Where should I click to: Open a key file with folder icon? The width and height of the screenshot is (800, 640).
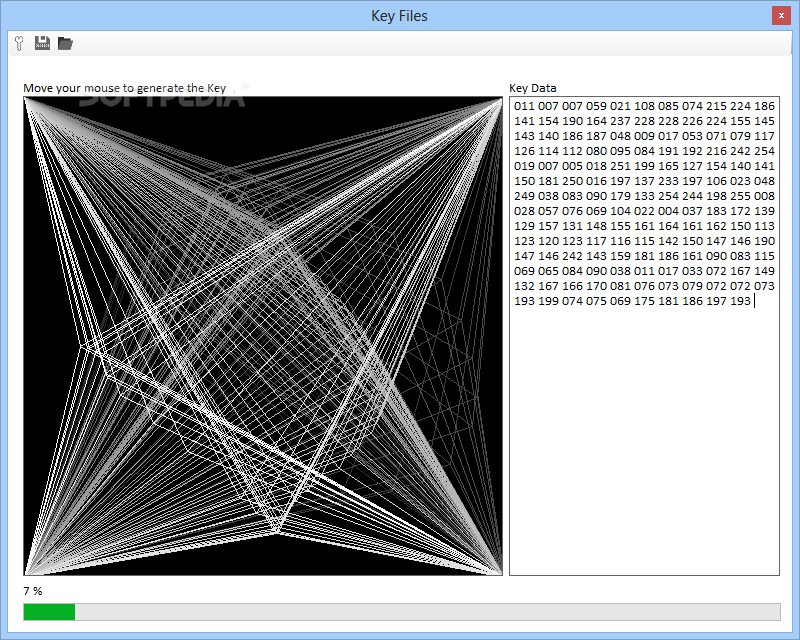pyautogui.click(x=65, y=43)
